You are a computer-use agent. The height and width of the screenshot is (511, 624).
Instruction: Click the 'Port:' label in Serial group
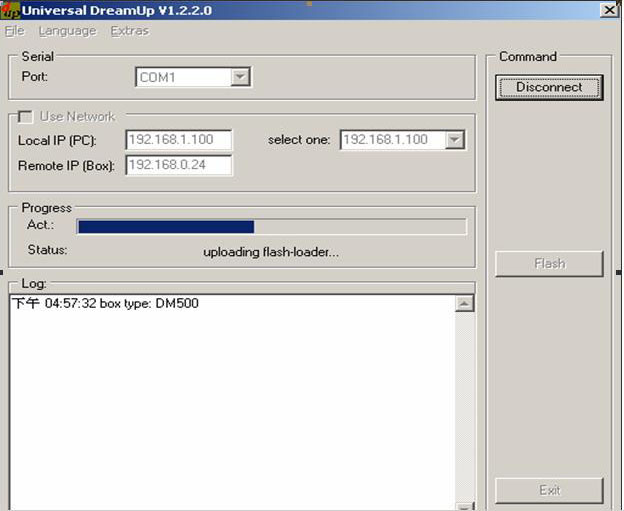pos(35,76)
